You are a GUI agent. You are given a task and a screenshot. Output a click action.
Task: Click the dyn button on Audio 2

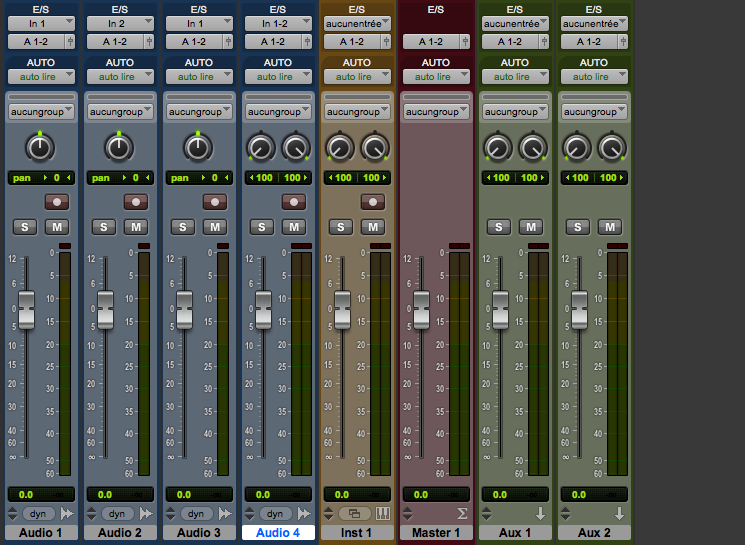pyautogui.click(x=118, y=513)
